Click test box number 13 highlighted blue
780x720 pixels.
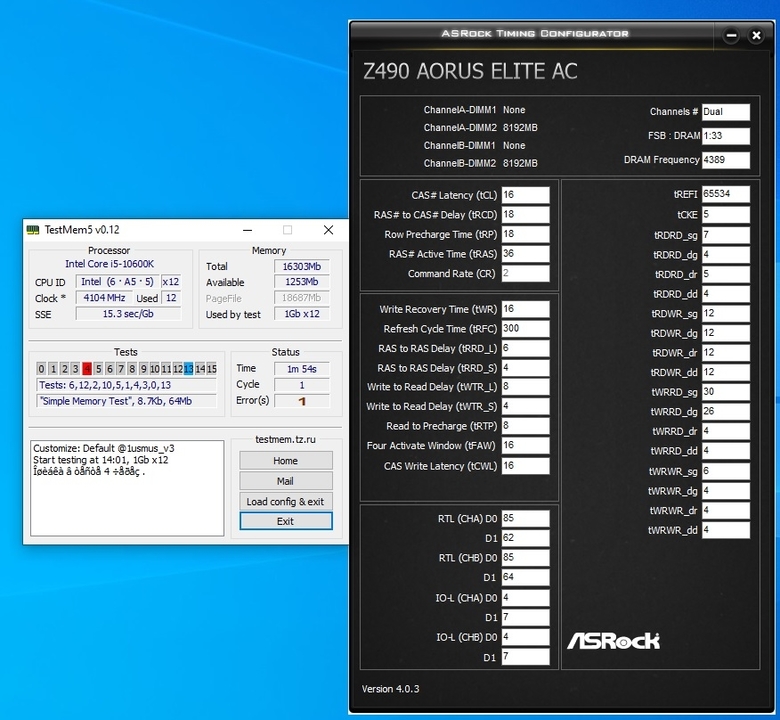189,369
